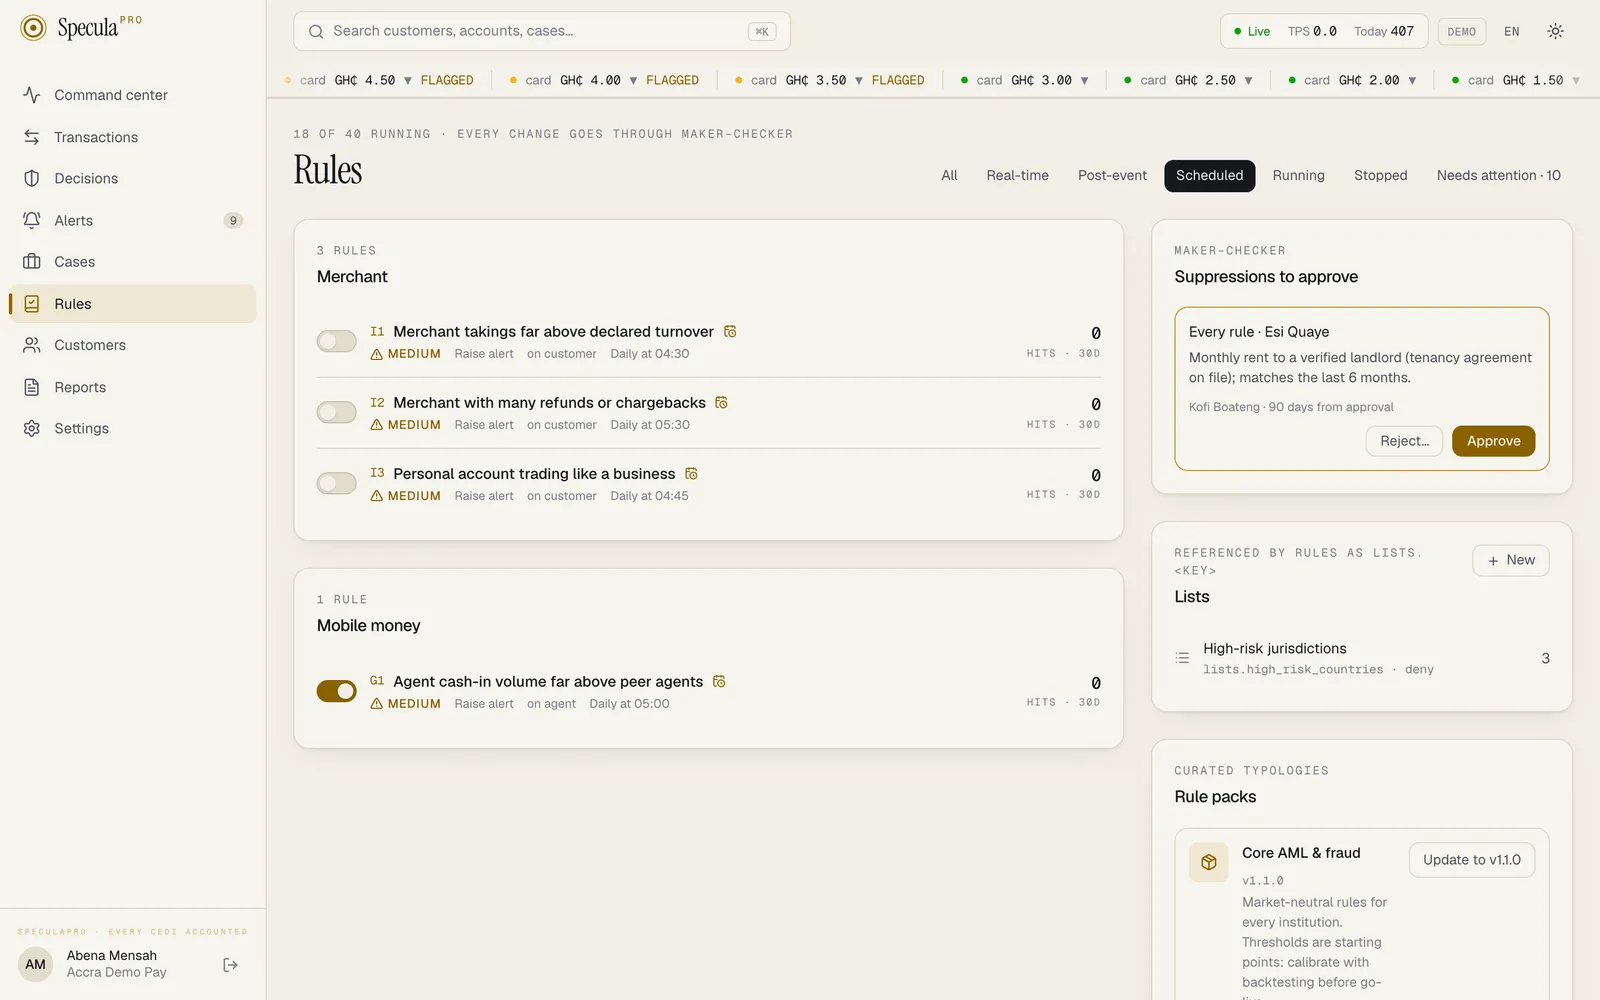The image size is (1600, 1000).
Task: Show rules in Needs attention tab
Action: pos(1498,175)
